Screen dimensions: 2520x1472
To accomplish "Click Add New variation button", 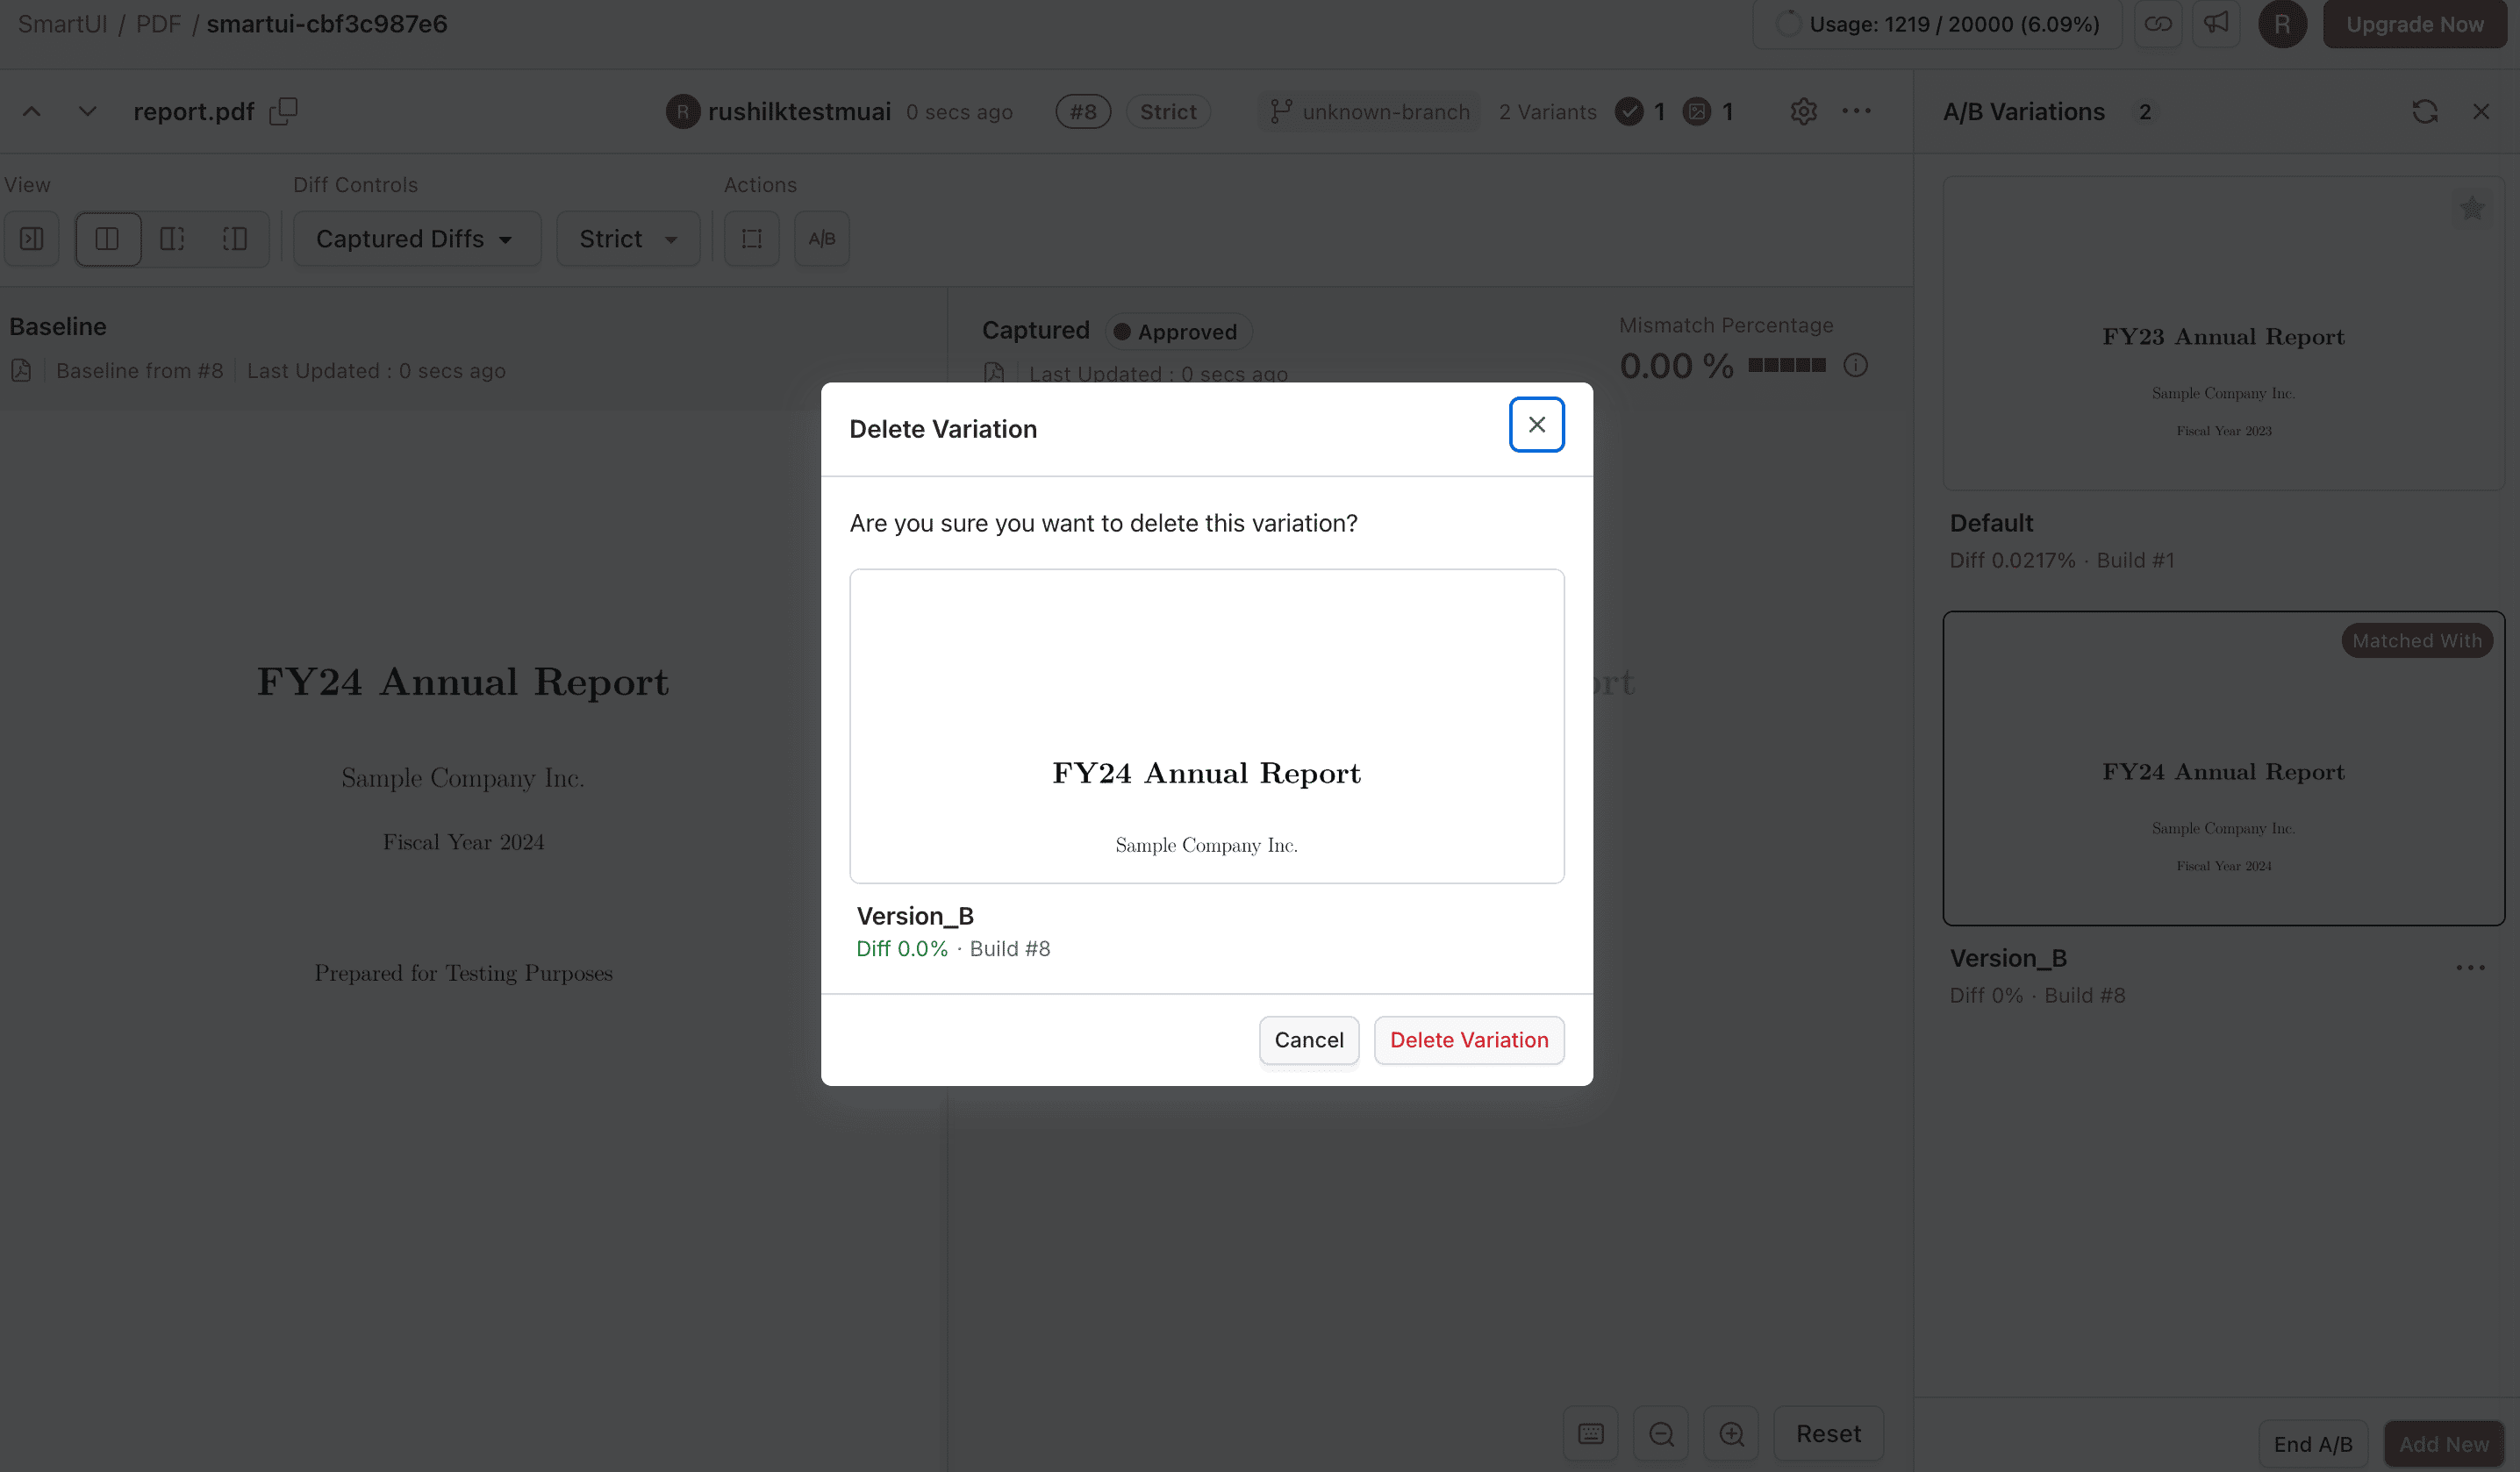I will (2444, 1444).
